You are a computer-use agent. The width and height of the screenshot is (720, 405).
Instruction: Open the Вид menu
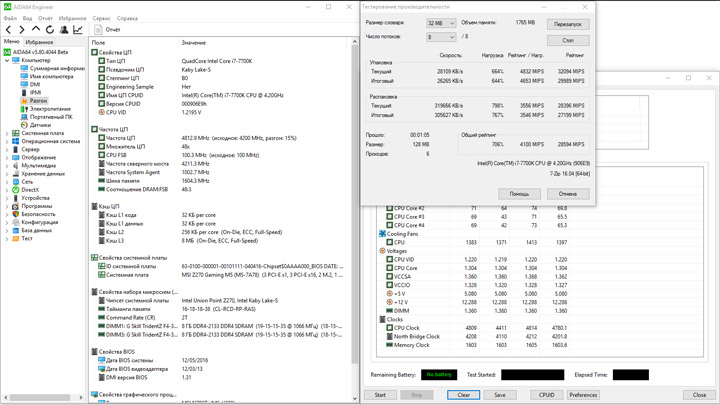(28, 18)
